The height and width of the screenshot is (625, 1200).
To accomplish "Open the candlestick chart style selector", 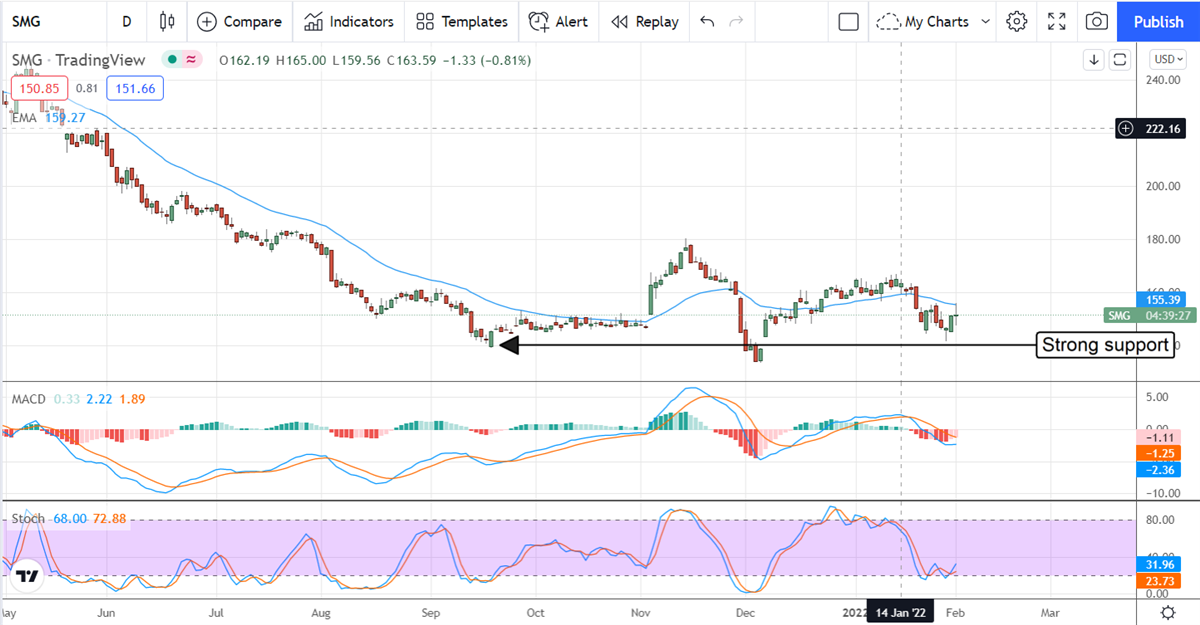I will point(166,21).
